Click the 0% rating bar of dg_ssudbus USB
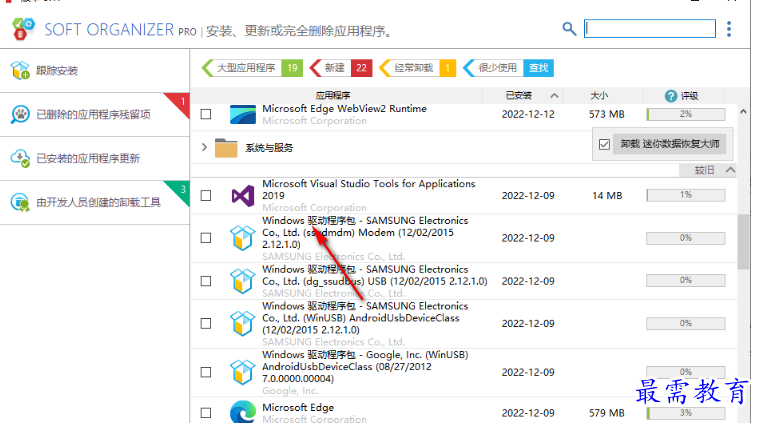 (x=686, y=281)
